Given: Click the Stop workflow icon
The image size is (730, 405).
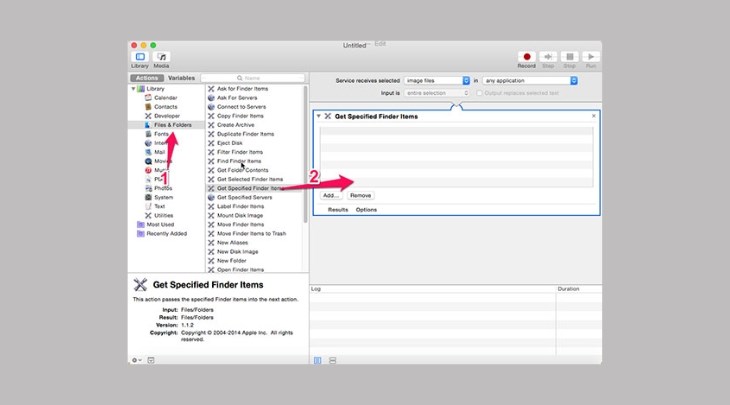Looking at the screenshot, I should click(x=570, y=58).
